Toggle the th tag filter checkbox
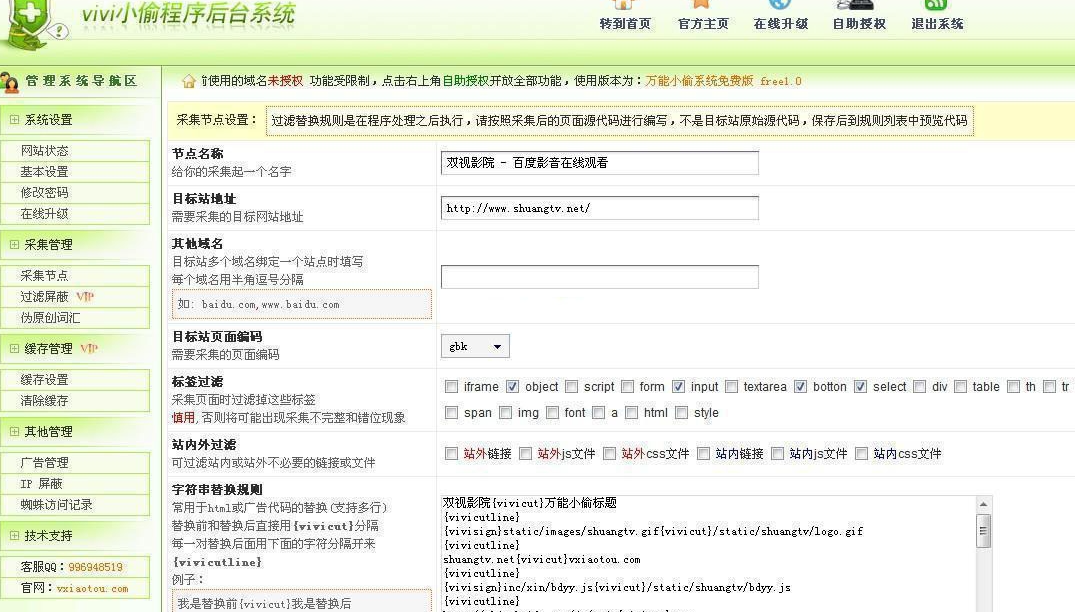 click(x=1013, y=387)
